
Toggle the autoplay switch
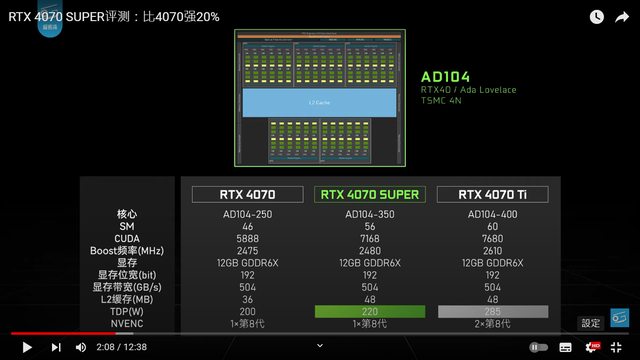coord(538,347)
